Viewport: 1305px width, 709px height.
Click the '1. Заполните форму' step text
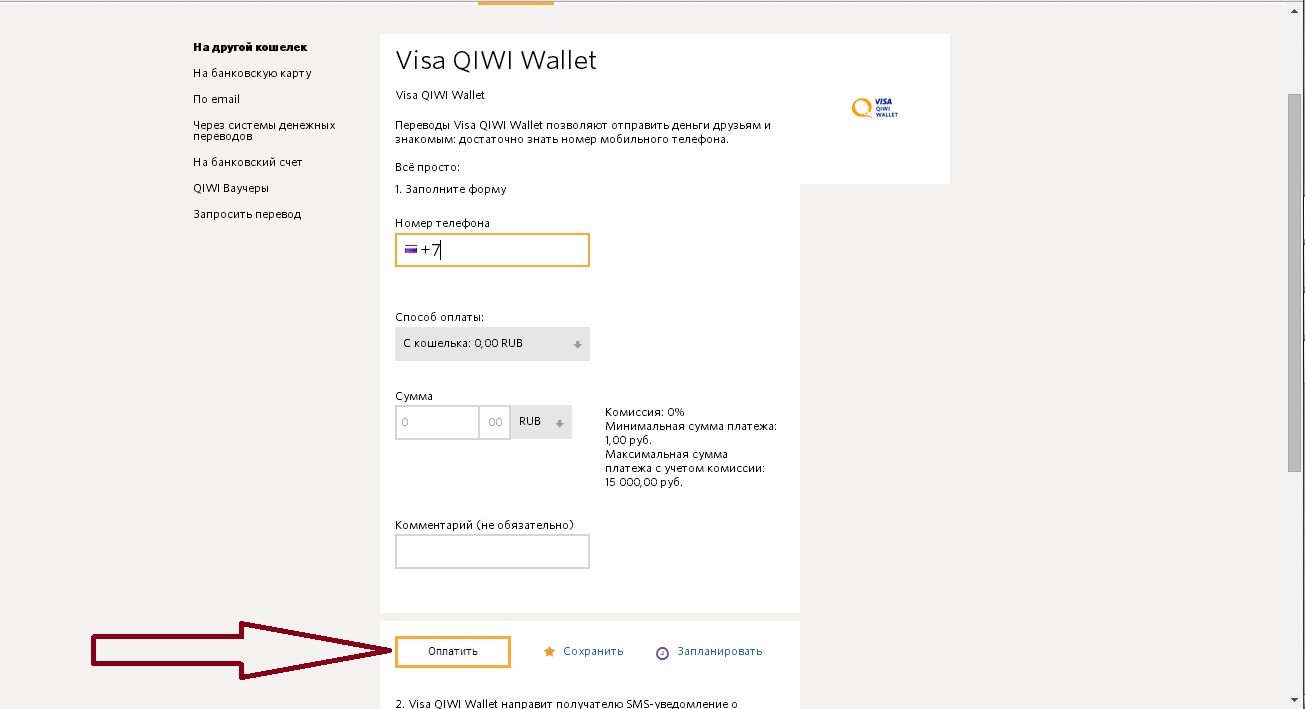click(451, 189)
